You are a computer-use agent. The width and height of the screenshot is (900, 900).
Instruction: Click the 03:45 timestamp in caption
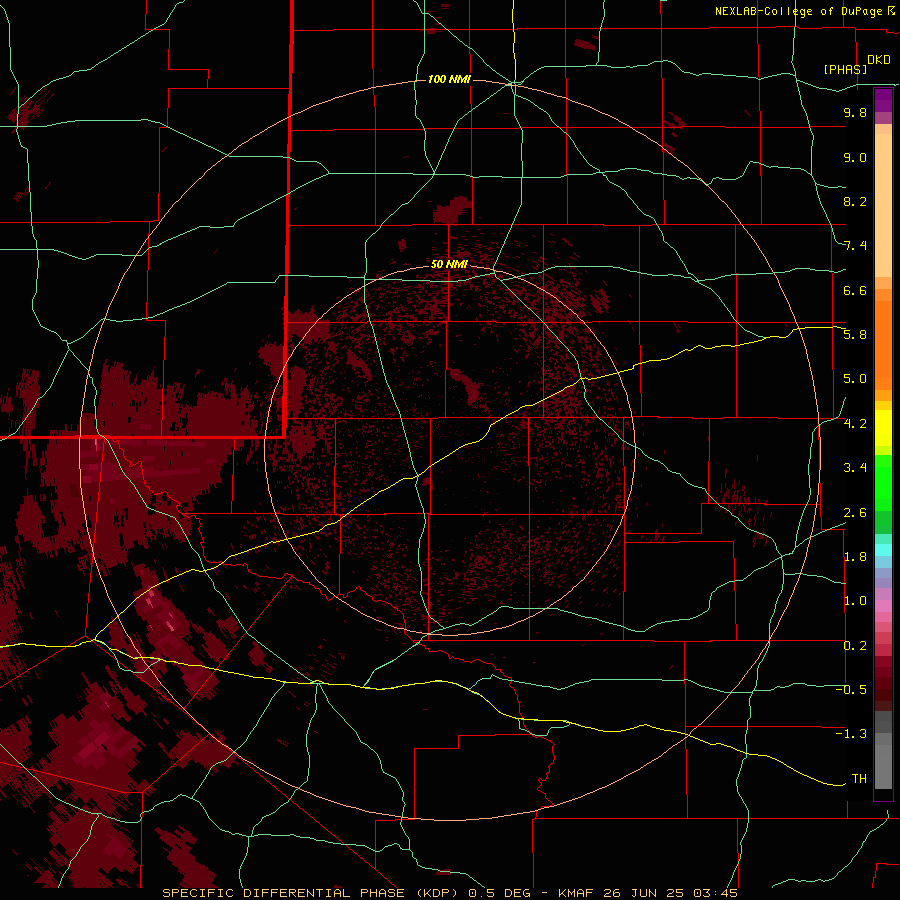pyautogui.click(x=715, y=893)
